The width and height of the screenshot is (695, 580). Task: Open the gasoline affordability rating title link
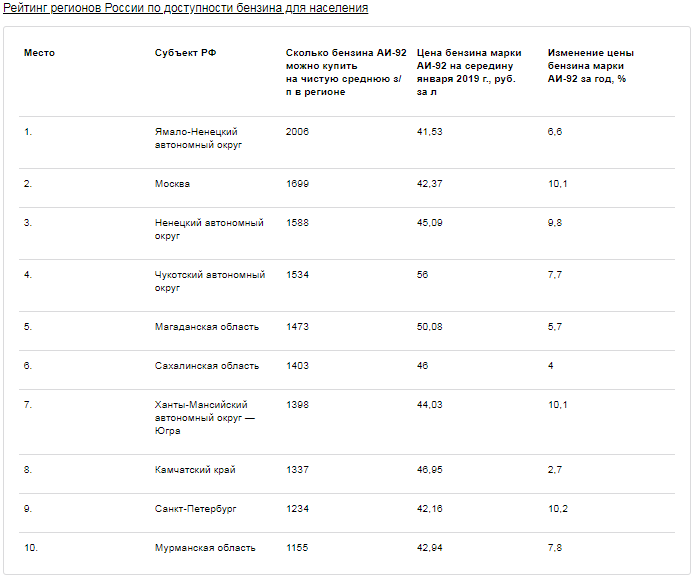coord(186,8)
